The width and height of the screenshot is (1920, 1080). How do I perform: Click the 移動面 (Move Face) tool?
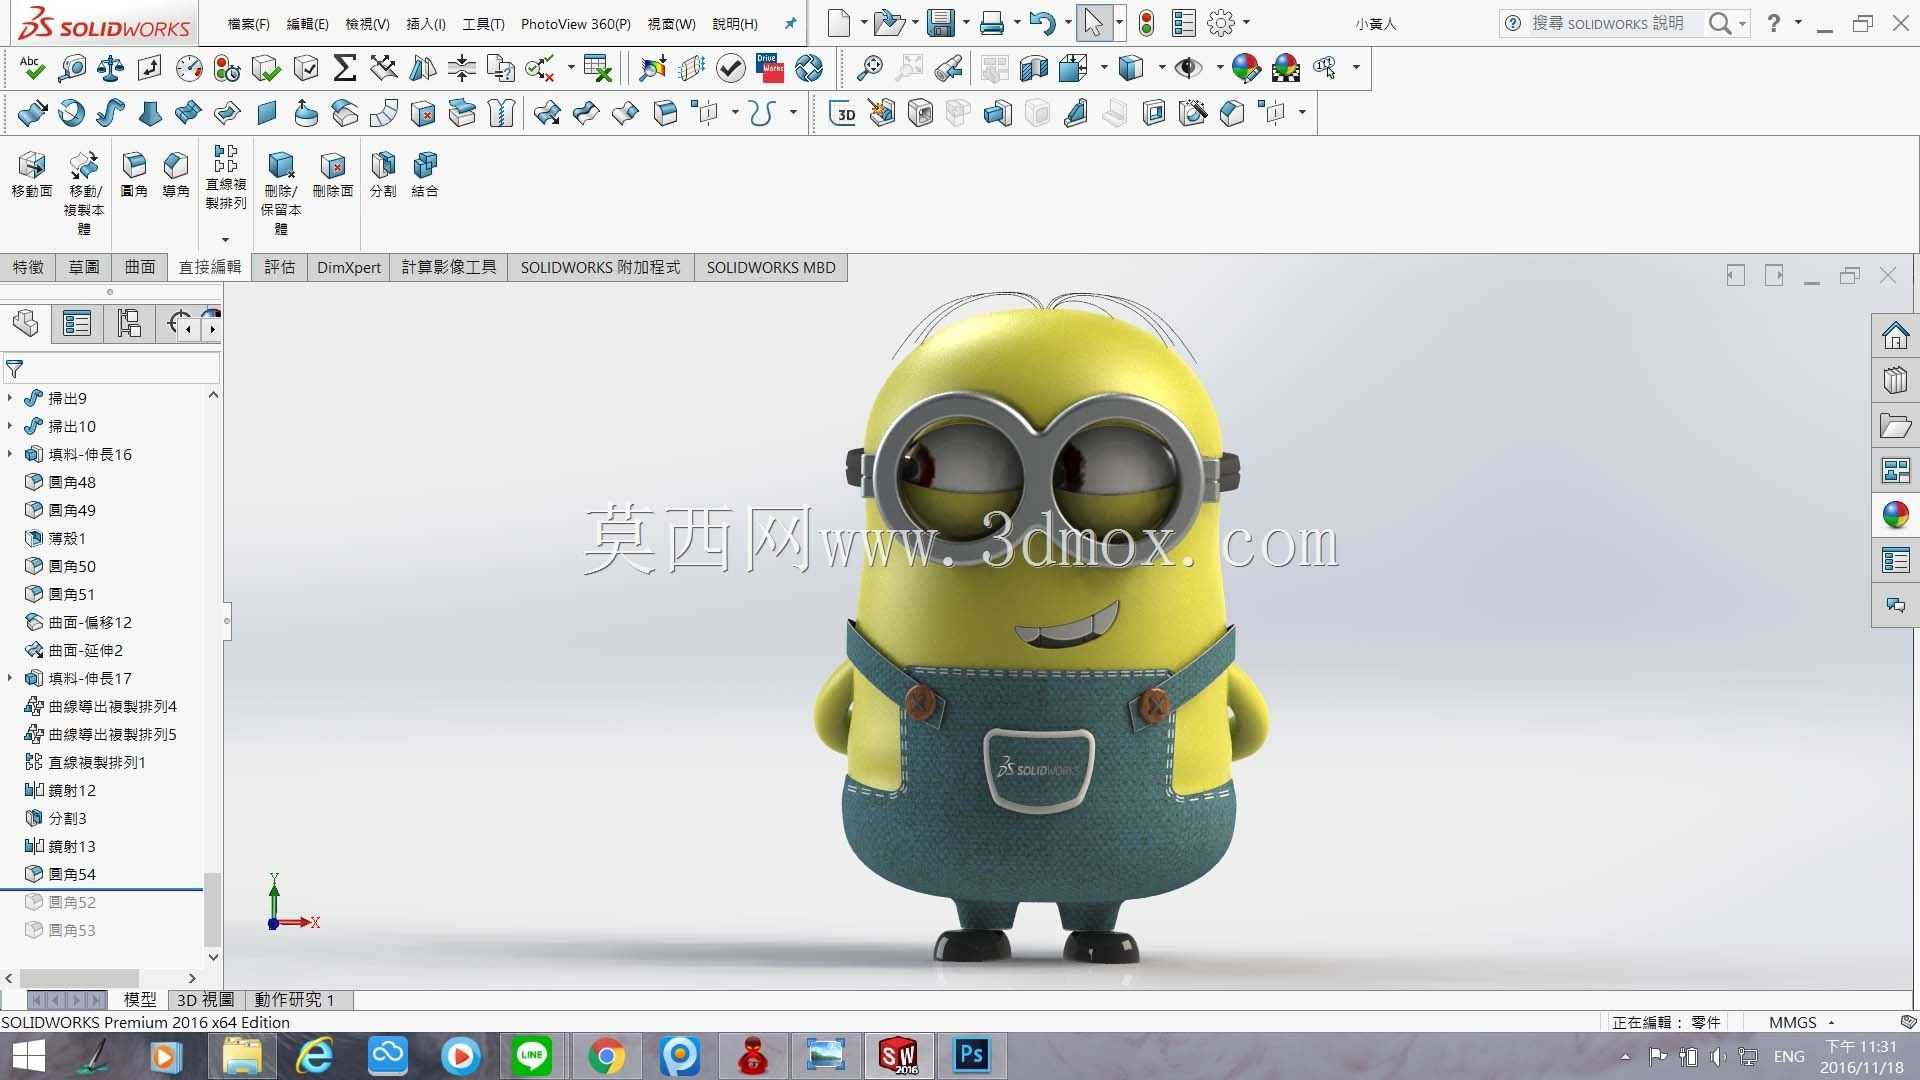click(32, 175)
